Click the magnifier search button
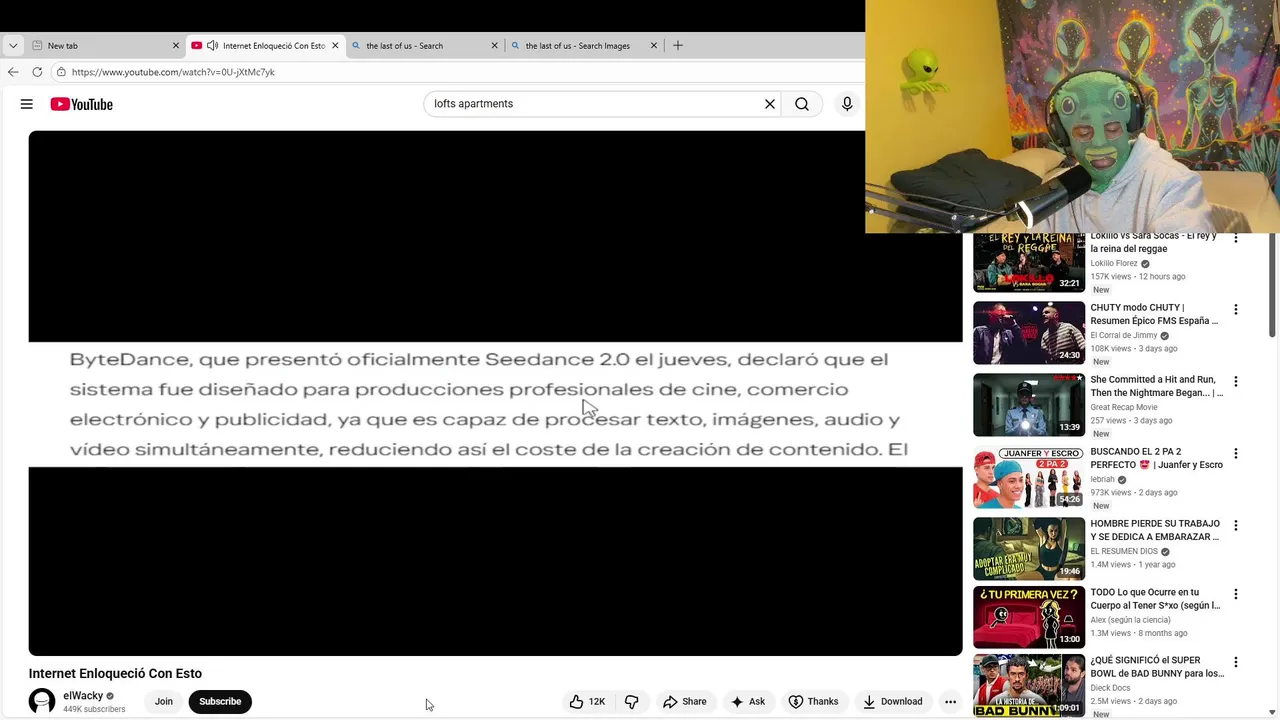 802,104
